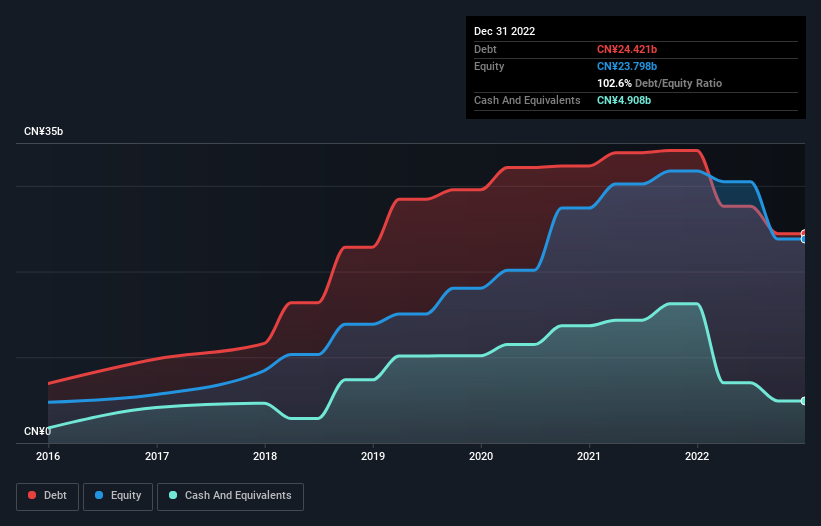This screenshot has width=821, height=526.
Task: Click the 2020 x-axis label
Action: click(481, 456)
